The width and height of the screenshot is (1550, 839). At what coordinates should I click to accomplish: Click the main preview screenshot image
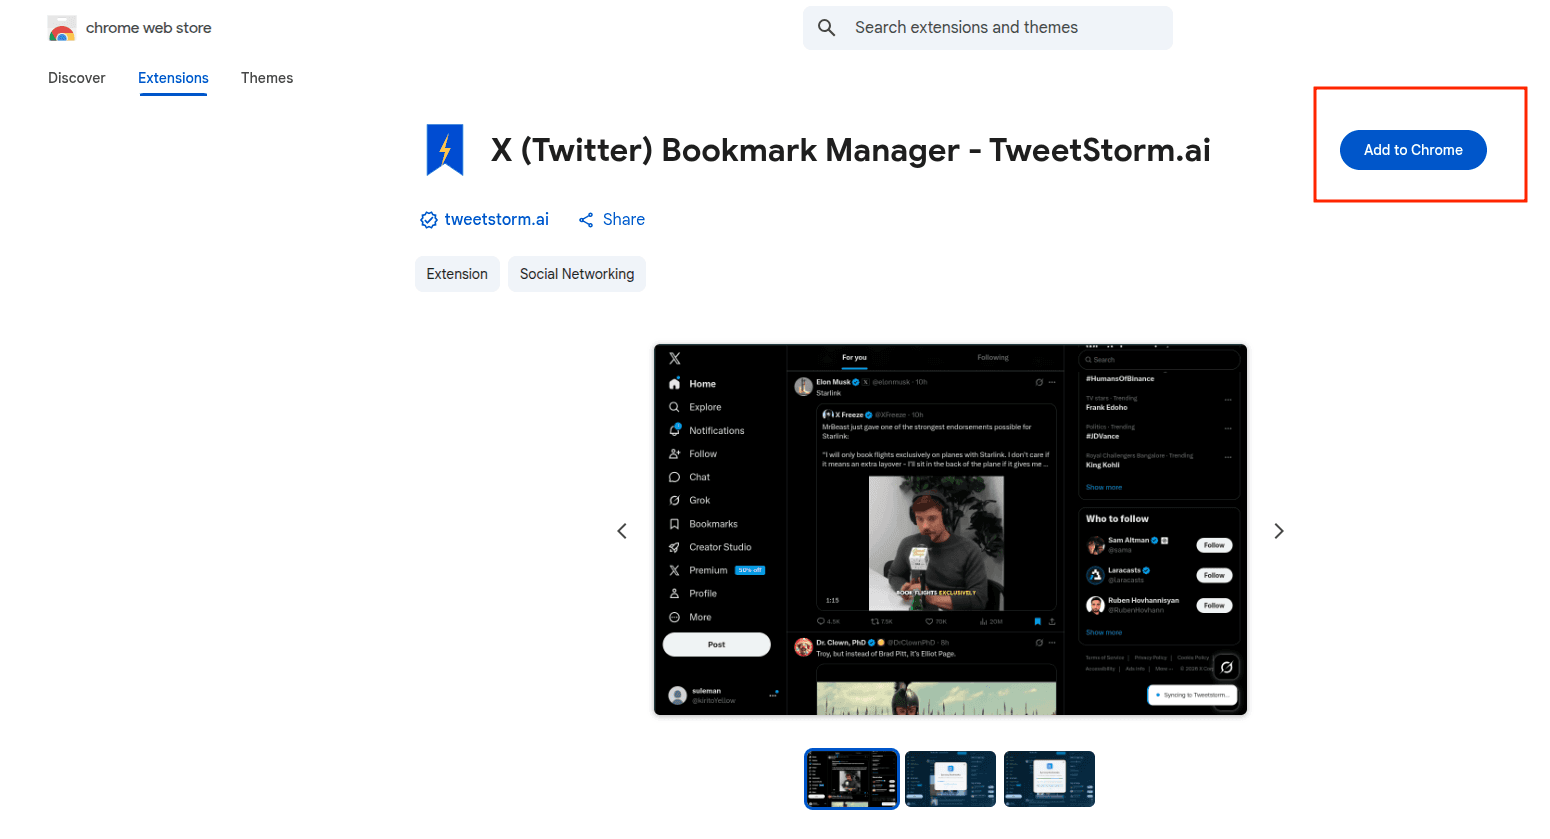(x=950, y=530)
